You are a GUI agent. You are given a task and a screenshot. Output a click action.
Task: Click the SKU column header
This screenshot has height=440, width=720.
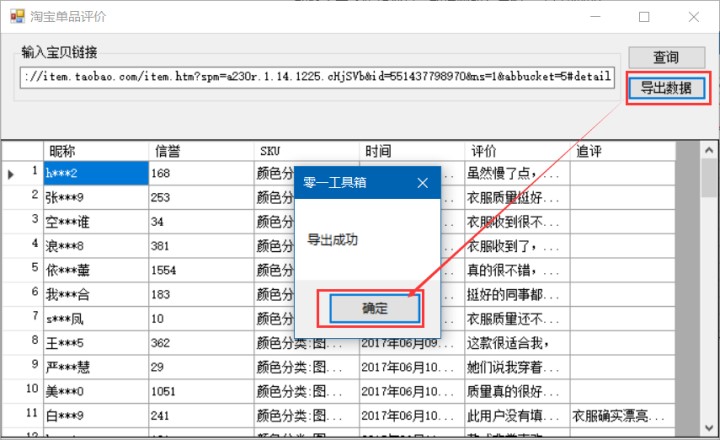click(x=305, y=150)
